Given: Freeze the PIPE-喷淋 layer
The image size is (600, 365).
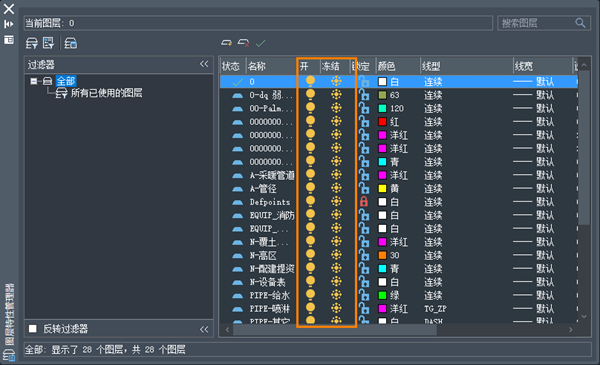Looking at the screenshot, I should [x=336, y=308].
